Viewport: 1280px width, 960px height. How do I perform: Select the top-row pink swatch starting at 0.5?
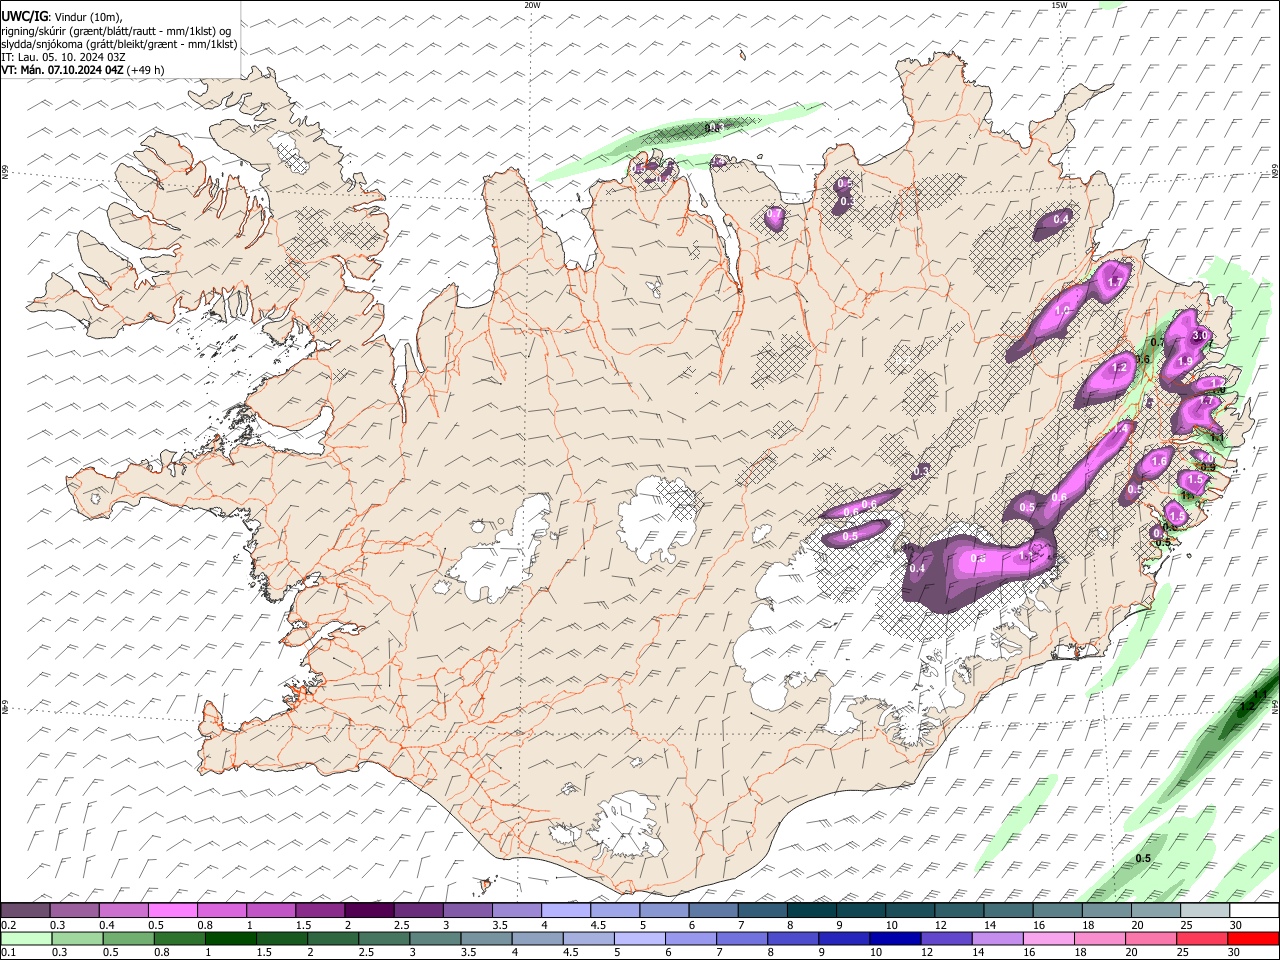coord(172,911)
